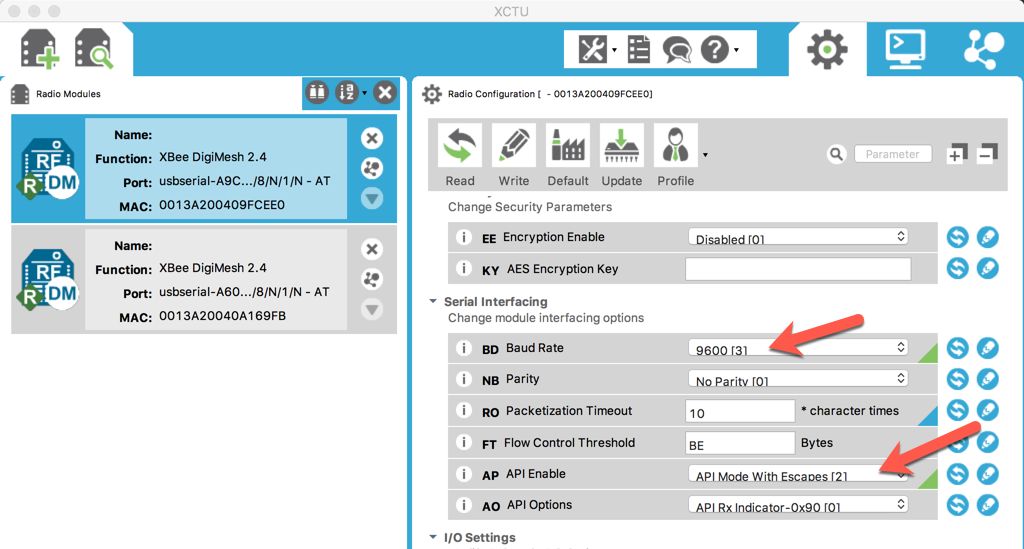Write the API Options parameter
Screen dimensions: 1024x549
[x=987, y=505]
